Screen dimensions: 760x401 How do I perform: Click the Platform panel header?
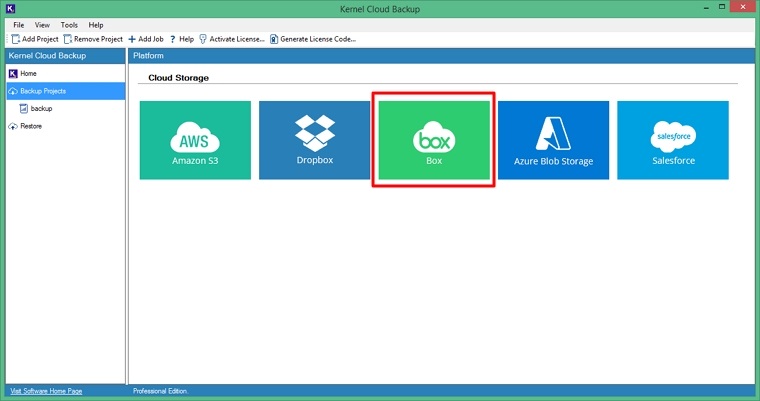pos(442,56)
